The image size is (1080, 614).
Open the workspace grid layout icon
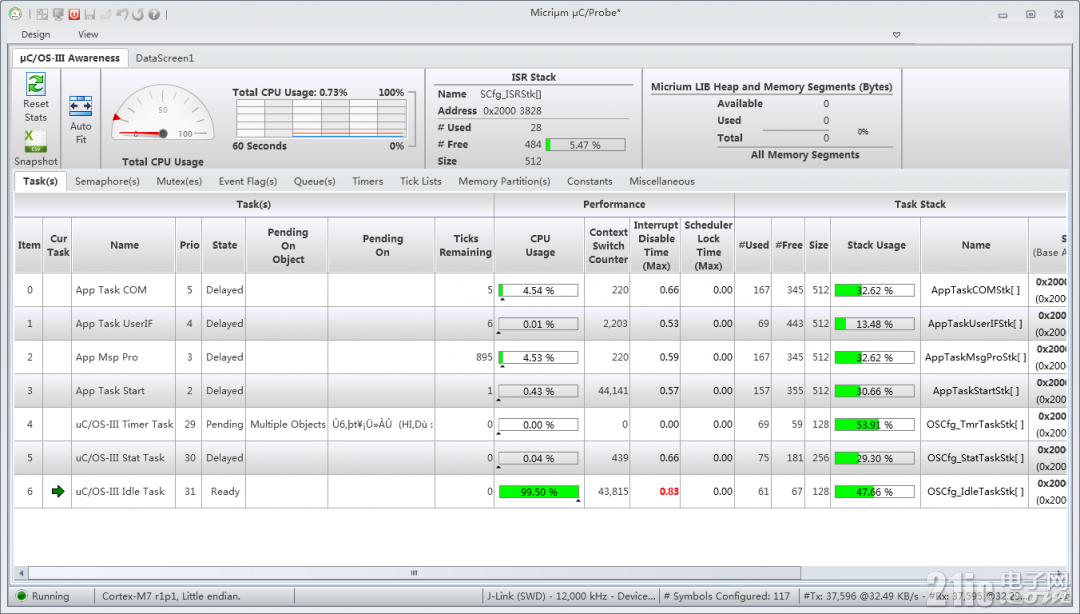(x=43, y=14)
